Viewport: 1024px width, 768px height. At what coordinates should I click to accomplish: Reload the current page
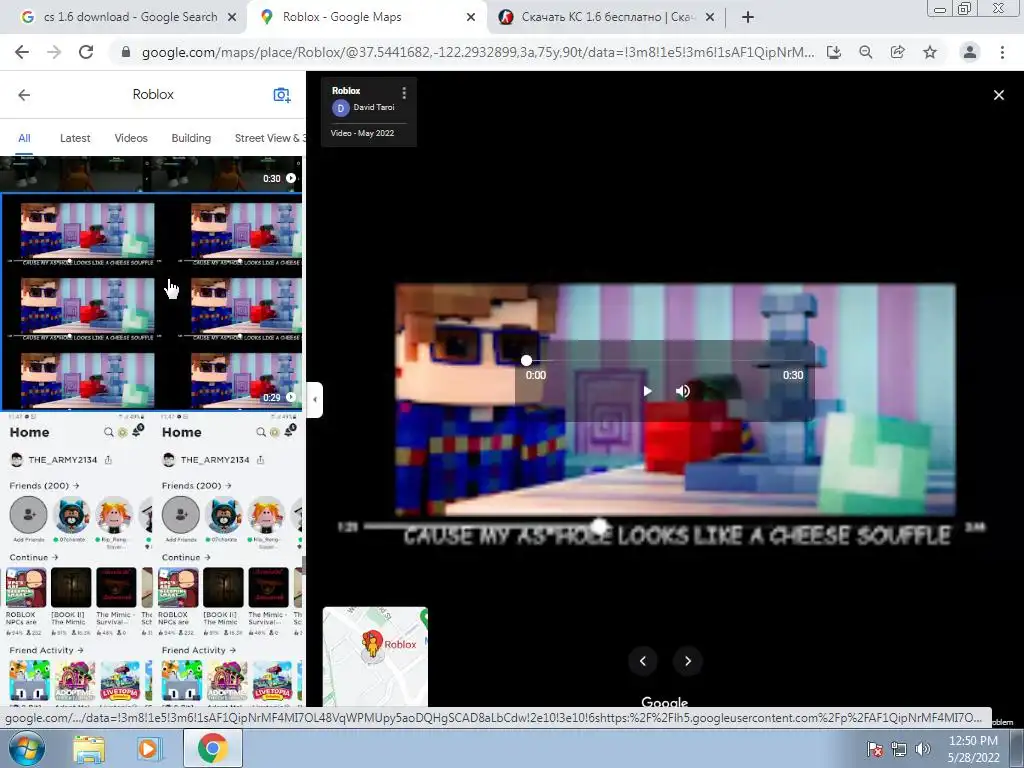[x=86, y=52]
